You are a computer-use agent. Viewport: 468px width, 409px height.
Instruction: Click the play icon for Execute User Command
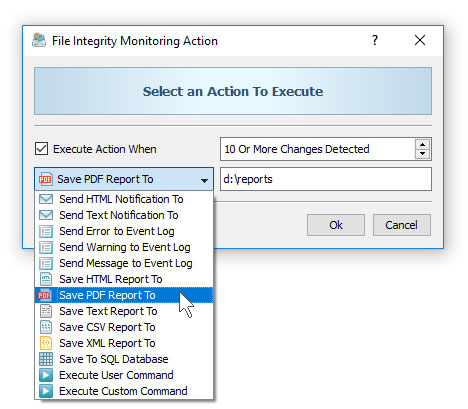[x=46, y=375]
